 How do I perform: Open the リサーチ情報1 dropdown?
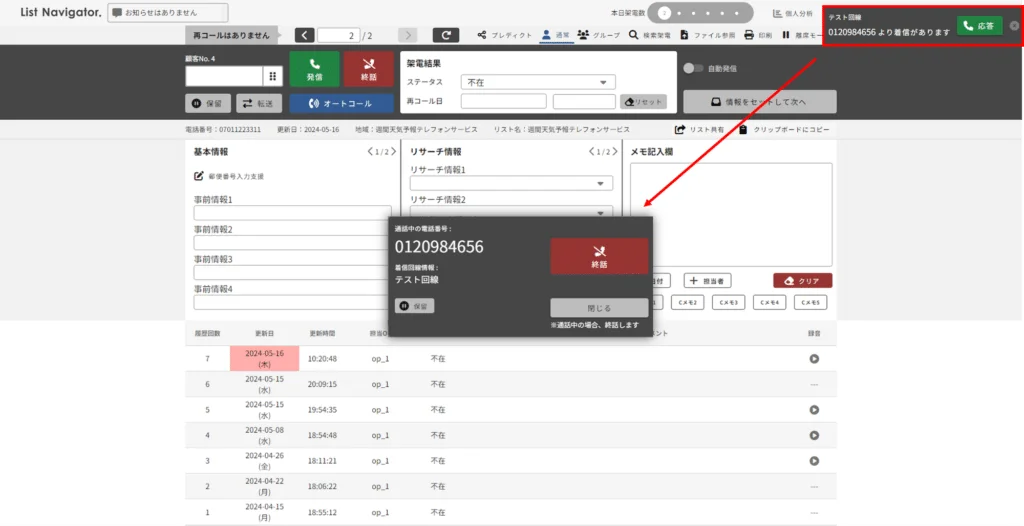[x=511, y=184]
